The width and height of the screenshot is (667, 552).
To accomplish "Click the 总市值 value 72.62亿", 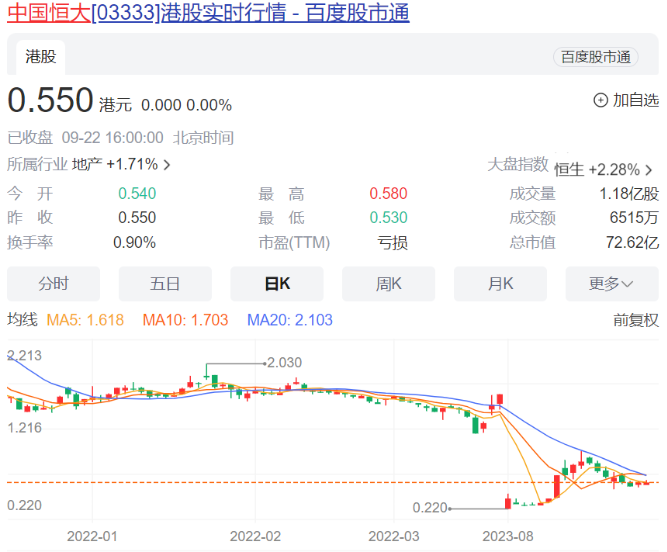I will (633, 242).
